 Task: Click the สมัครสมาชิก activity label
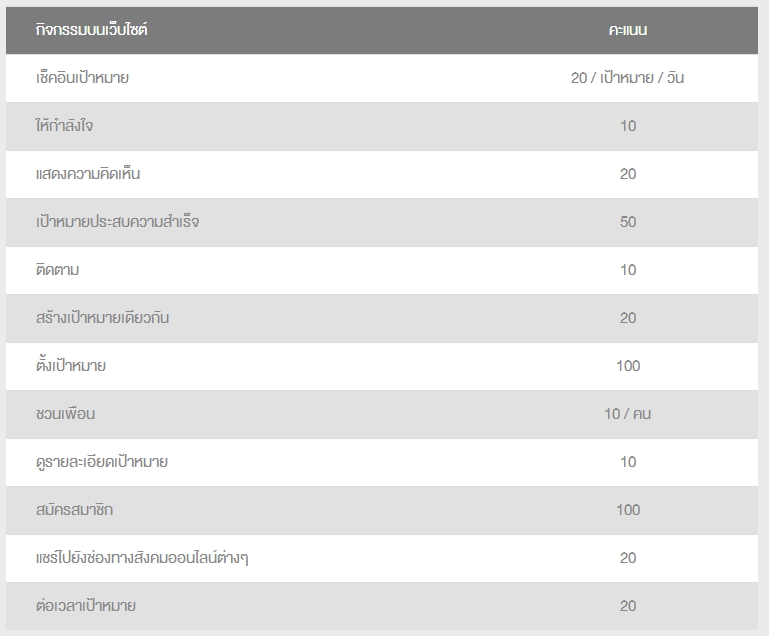point(74,509)
